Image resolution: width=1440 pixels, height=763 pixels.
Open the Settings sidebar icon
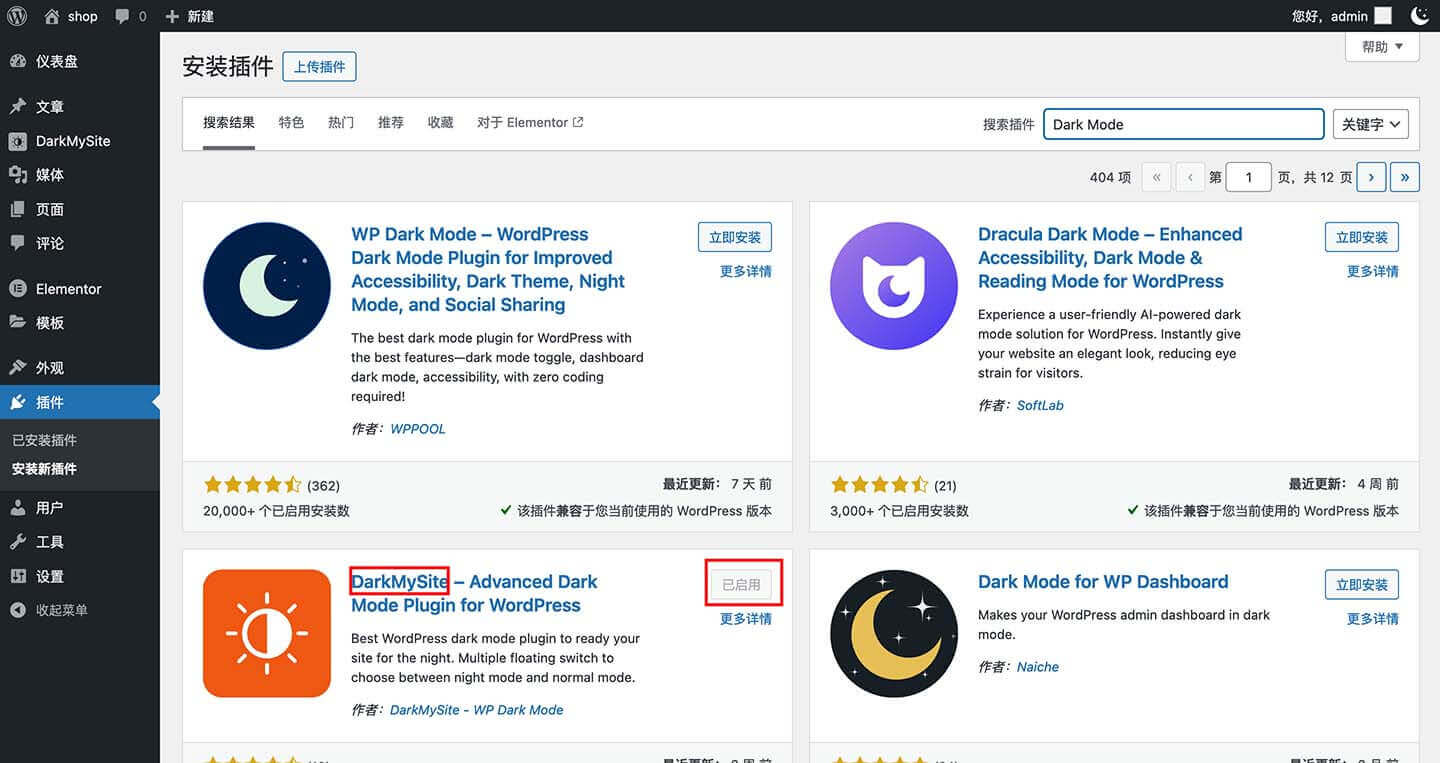click(18, 576)
